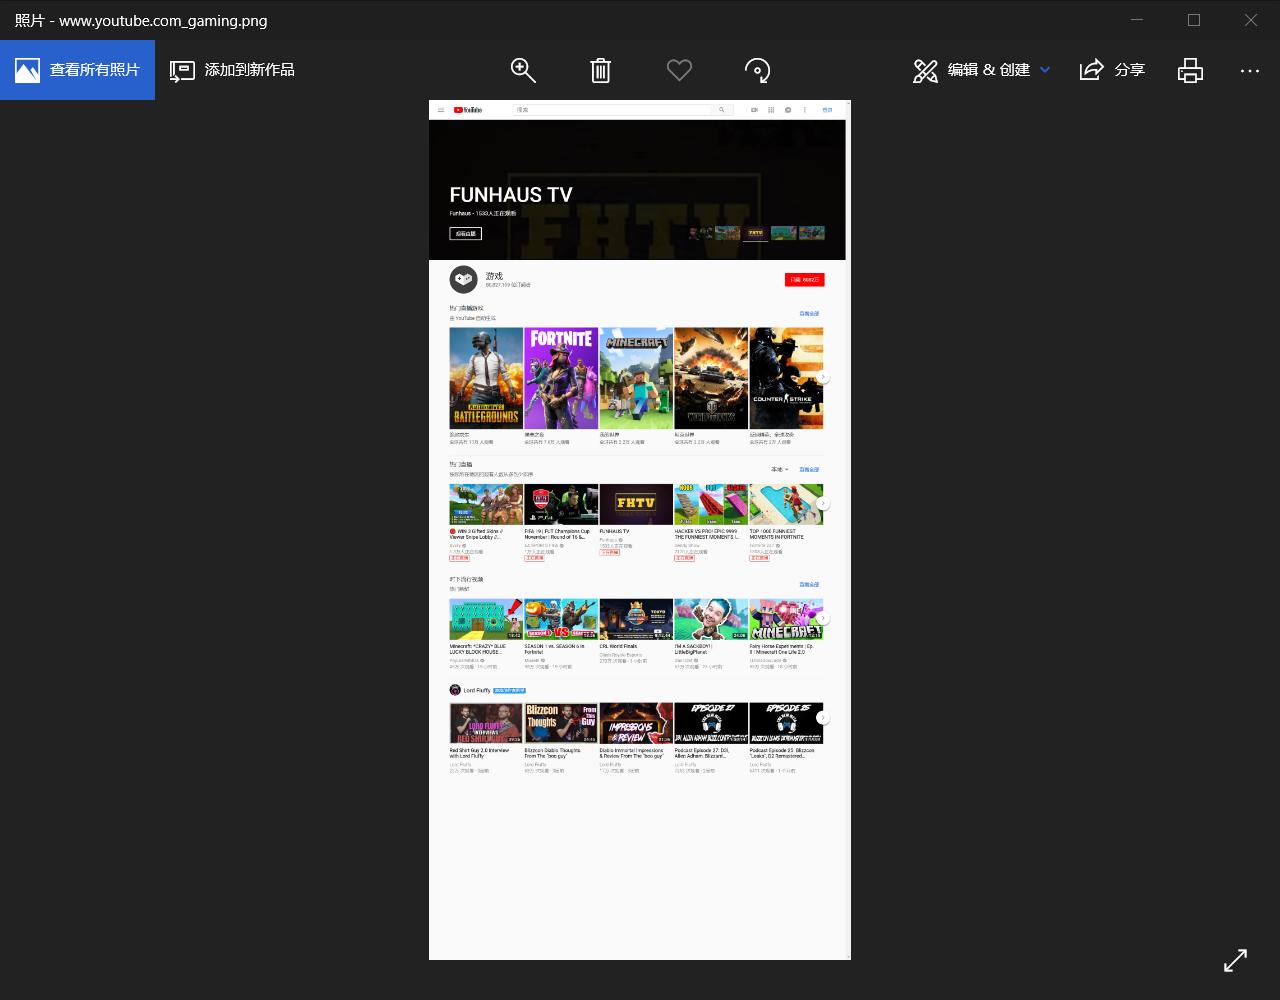The width and height of the screenshot is (1280, 1000).
Task: Click the displayed YouTube gaming screenshot photo
Action: (x=640, y=530)
